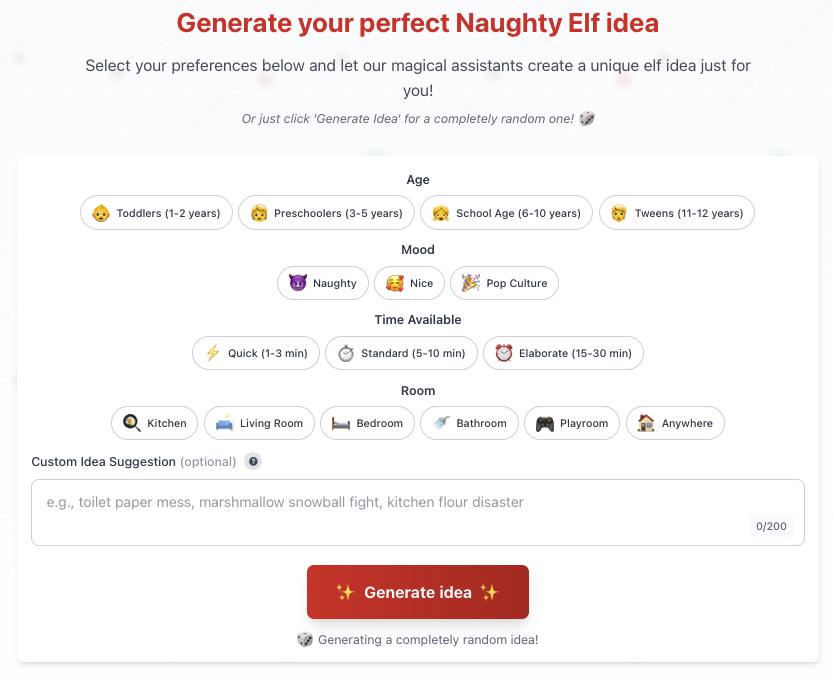Viewport: 833px width, 678px height.
Task: Click the help question mark icon
Action: [x=253, y=462]
